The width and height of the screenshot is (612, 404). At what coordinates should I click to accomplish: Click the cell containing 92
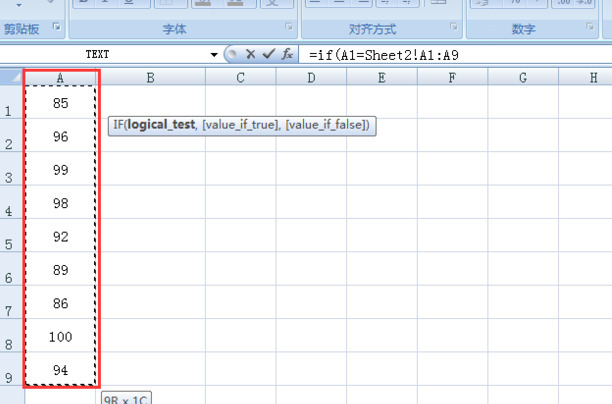(x=60, y=235)
